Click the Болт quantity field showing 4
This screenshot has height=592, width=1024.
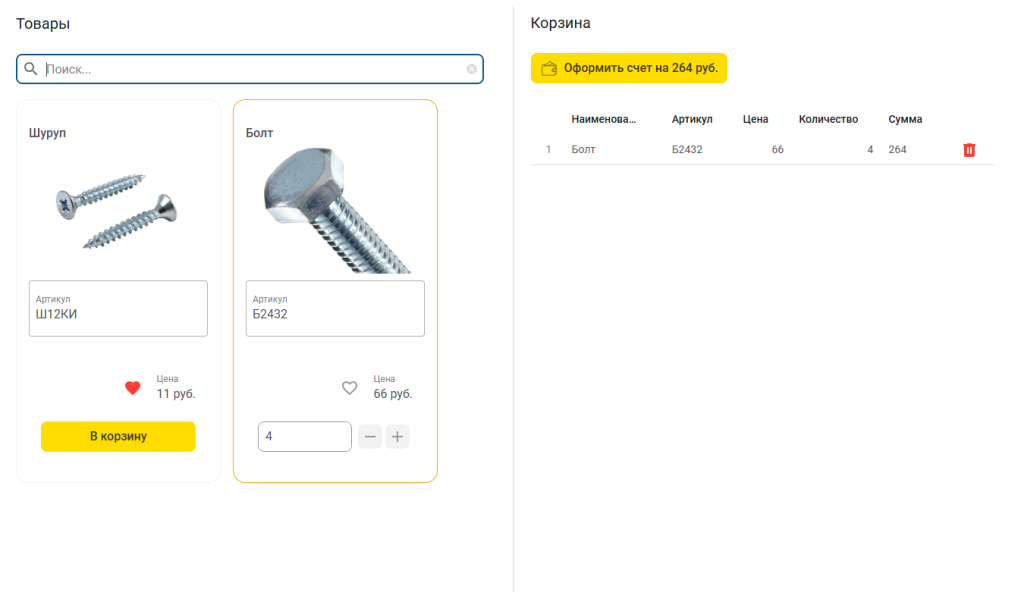point(304,436)
